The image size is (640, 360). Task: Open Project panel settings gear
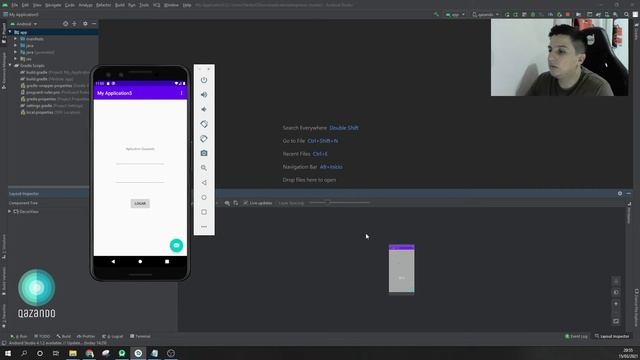tap(85, 24)
